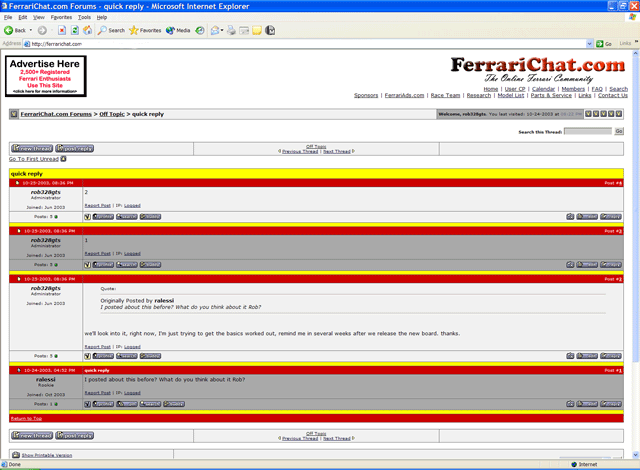Click the profile button under post #4
640x470 pixels.
coord(103,217)
